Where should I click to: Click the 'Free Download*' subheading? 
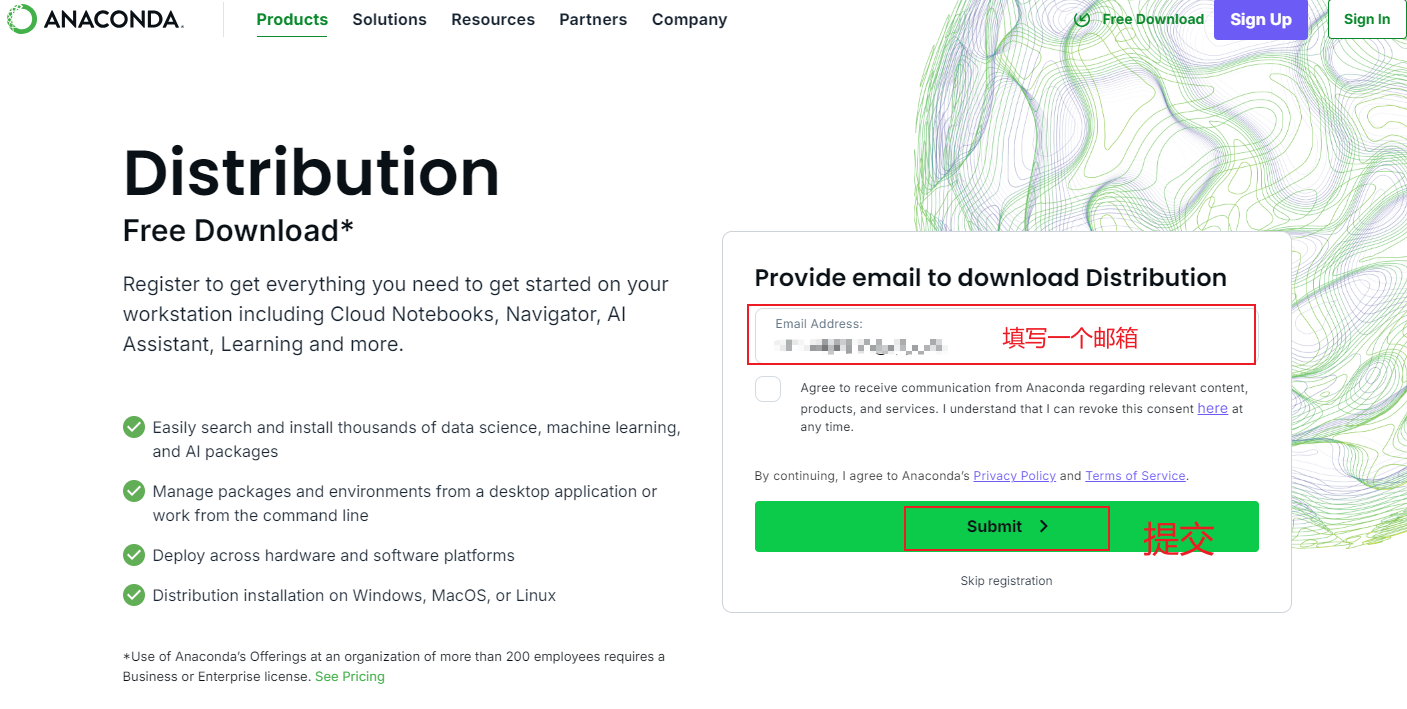point(238,231)
